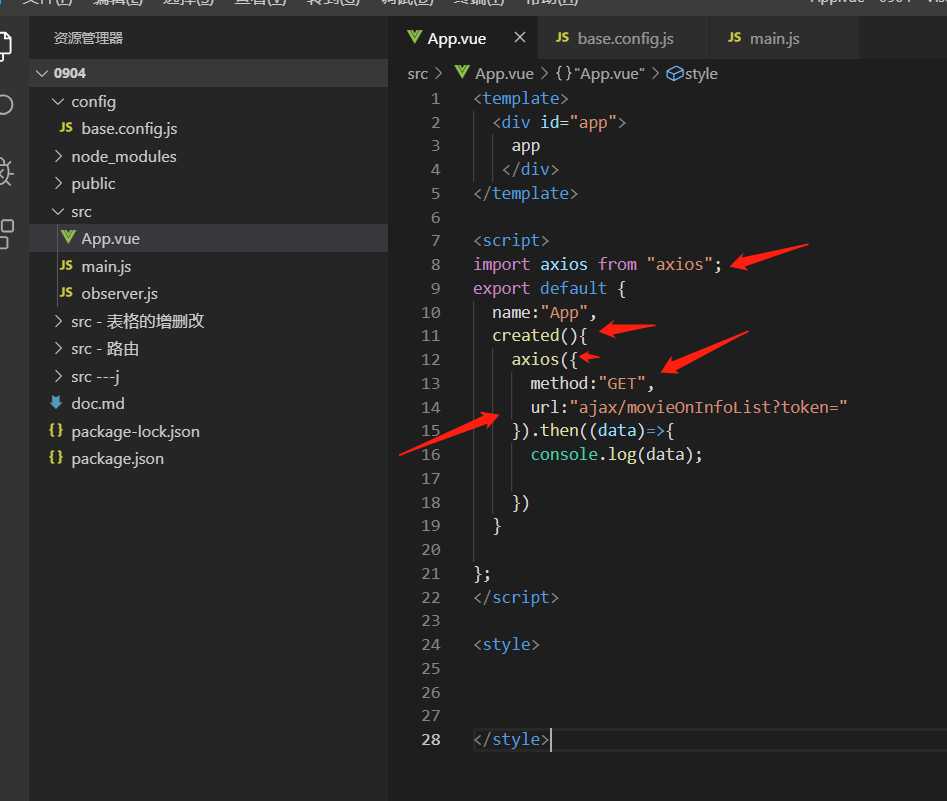The width and height of the screenshot is (947, 801).
Task: Click the Vue icon beside App.vue in tree
Action: [68, 237]
